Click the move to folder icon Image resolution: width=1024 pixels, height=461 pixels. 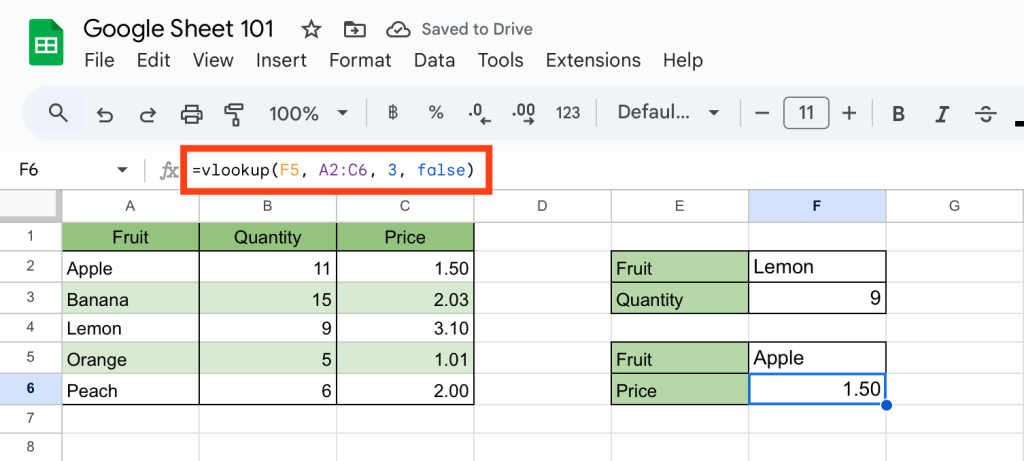pyautogui.click(x=353, y=28)
